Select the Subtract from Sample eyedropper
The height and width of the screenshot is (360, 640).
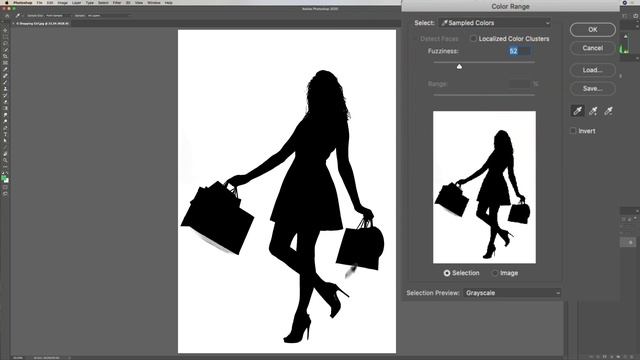click(609, 111)
